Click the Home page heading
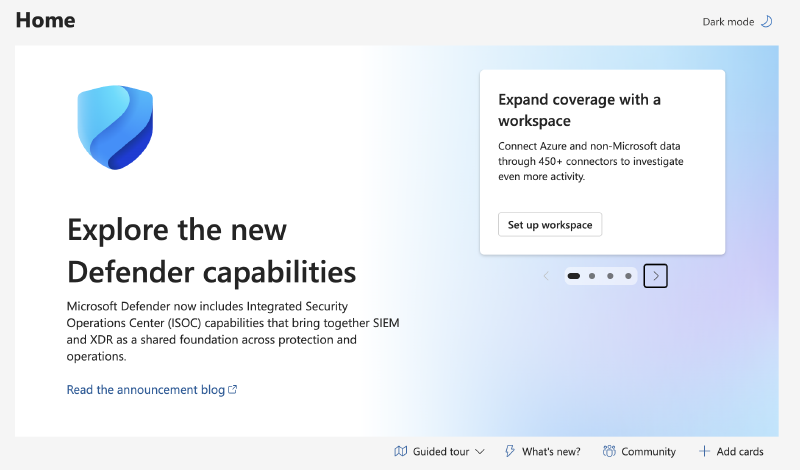Viewport: 800px width, 470px height. (x=45, y=20)
